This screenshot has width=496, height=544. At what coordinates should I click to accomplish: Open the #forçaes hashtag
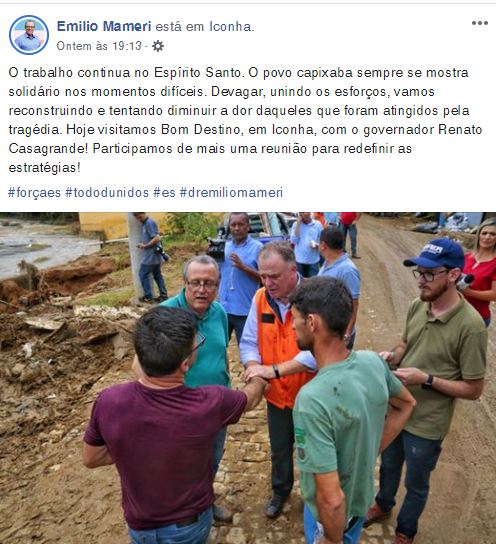click(34, 192)
